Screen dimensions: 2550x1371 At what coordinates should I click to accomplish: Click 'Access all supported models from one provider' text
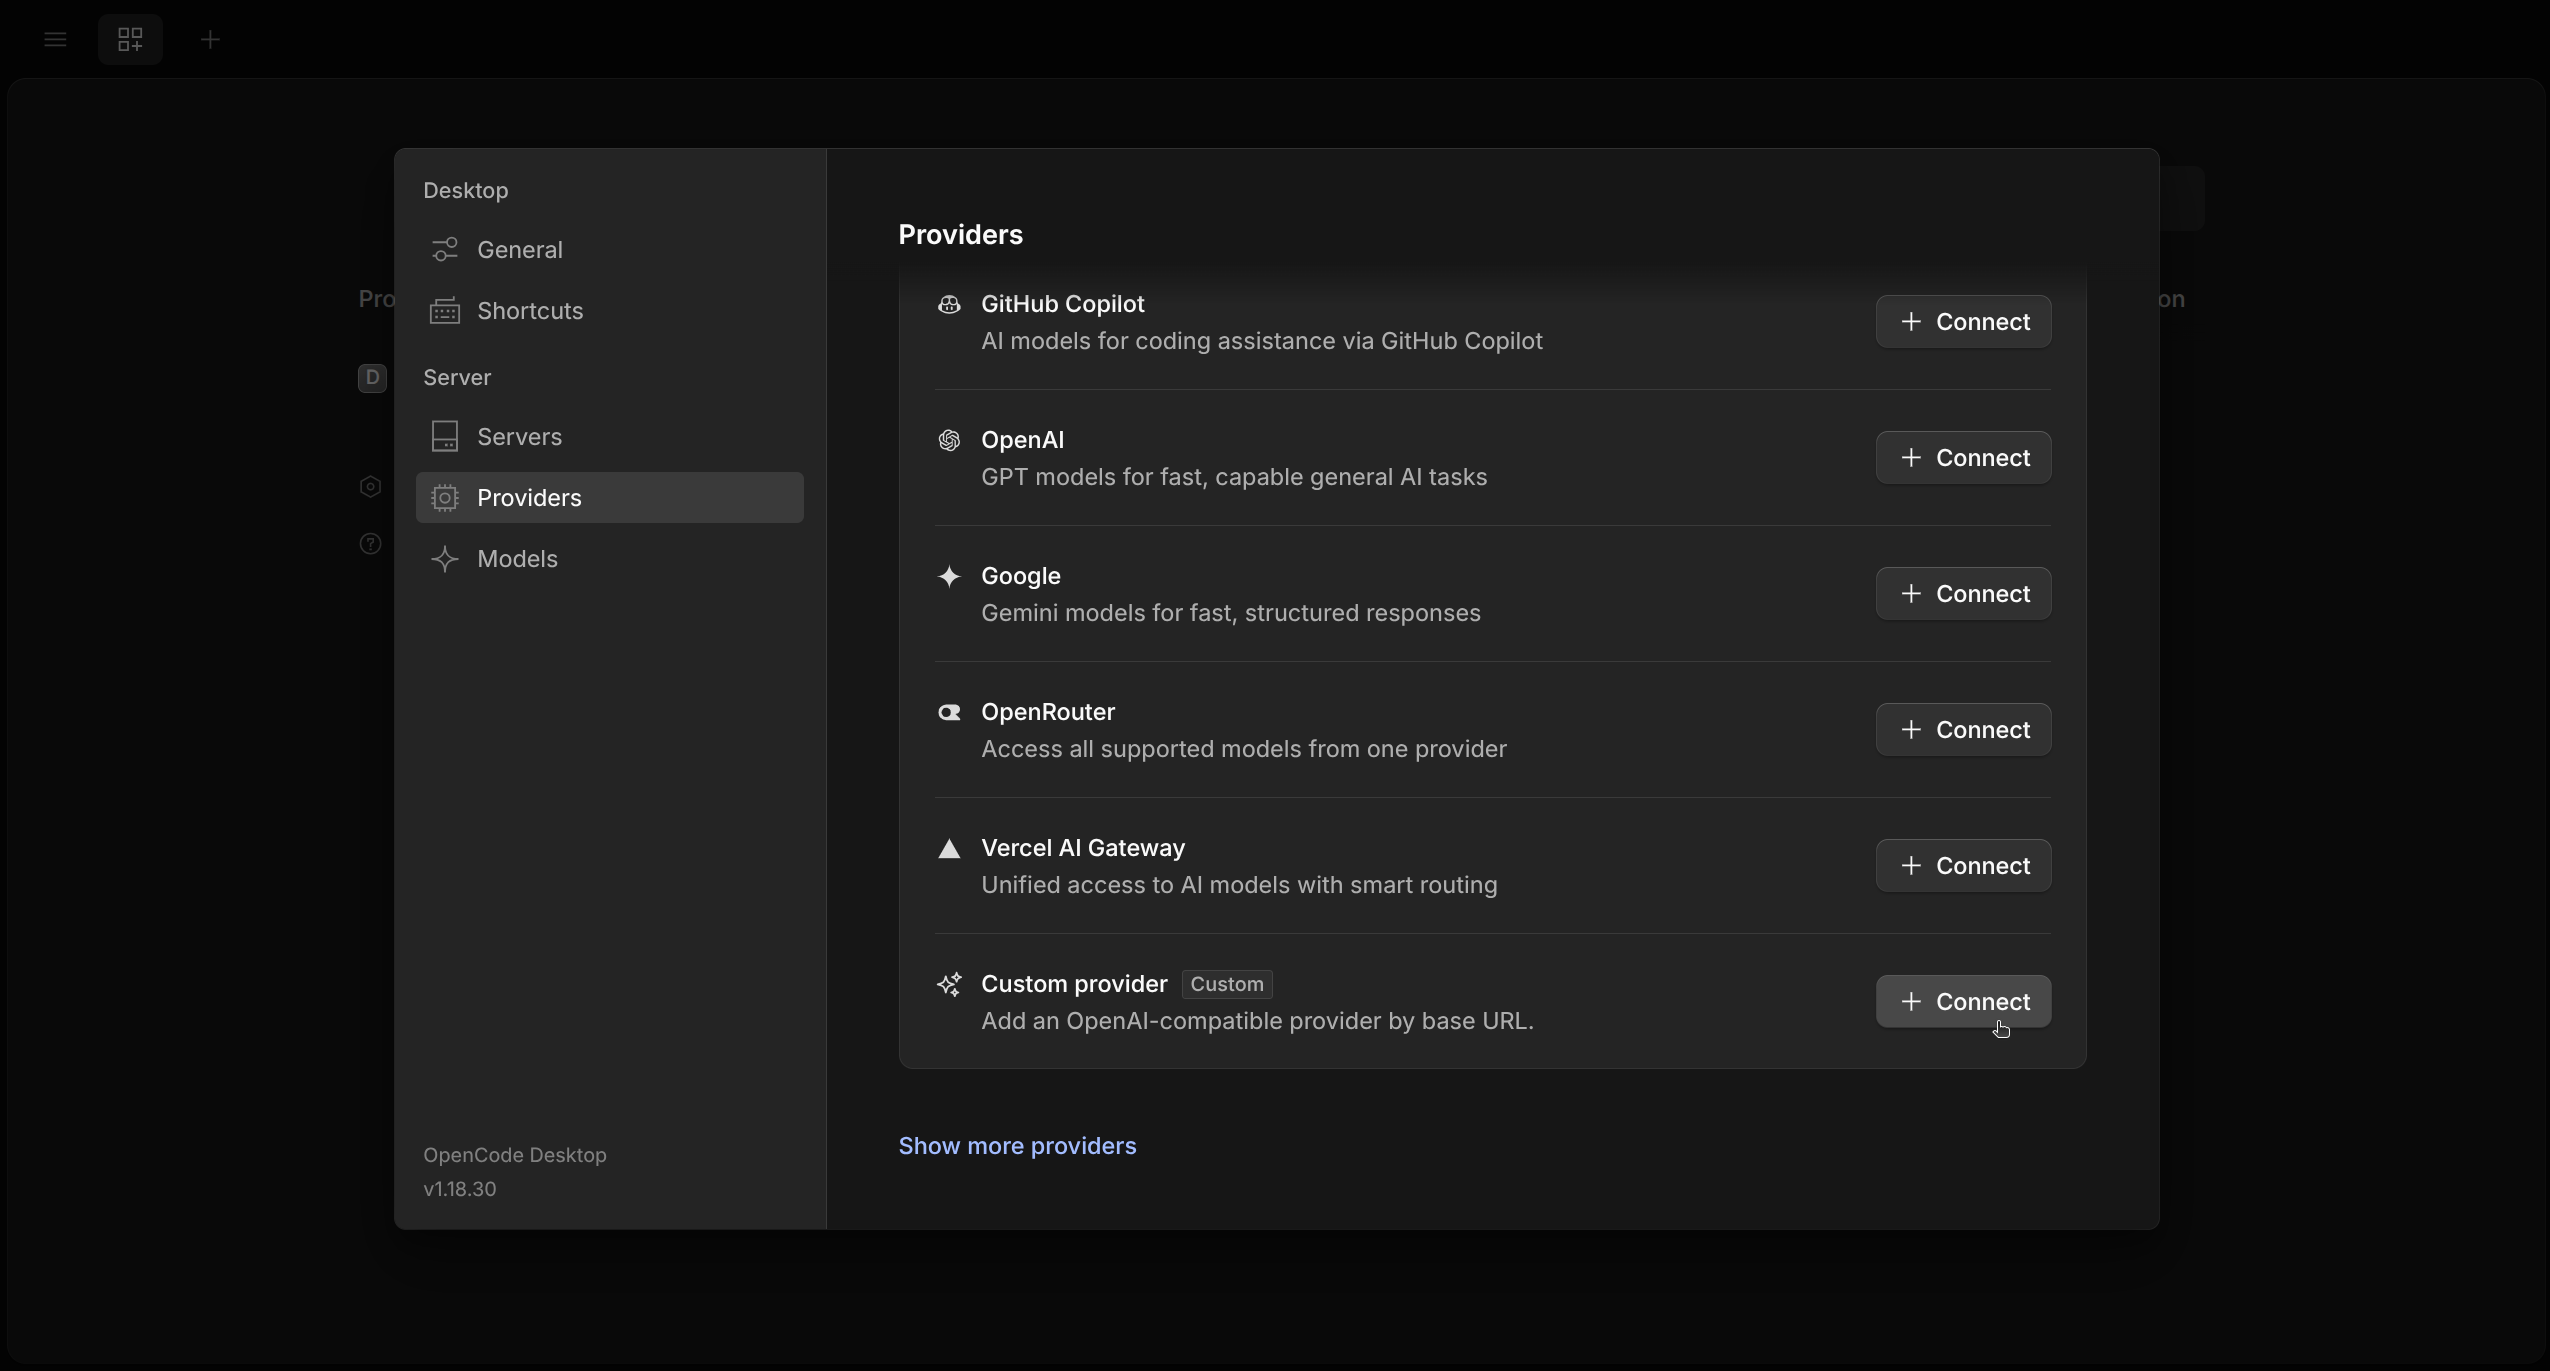[x=1244, y=749]
